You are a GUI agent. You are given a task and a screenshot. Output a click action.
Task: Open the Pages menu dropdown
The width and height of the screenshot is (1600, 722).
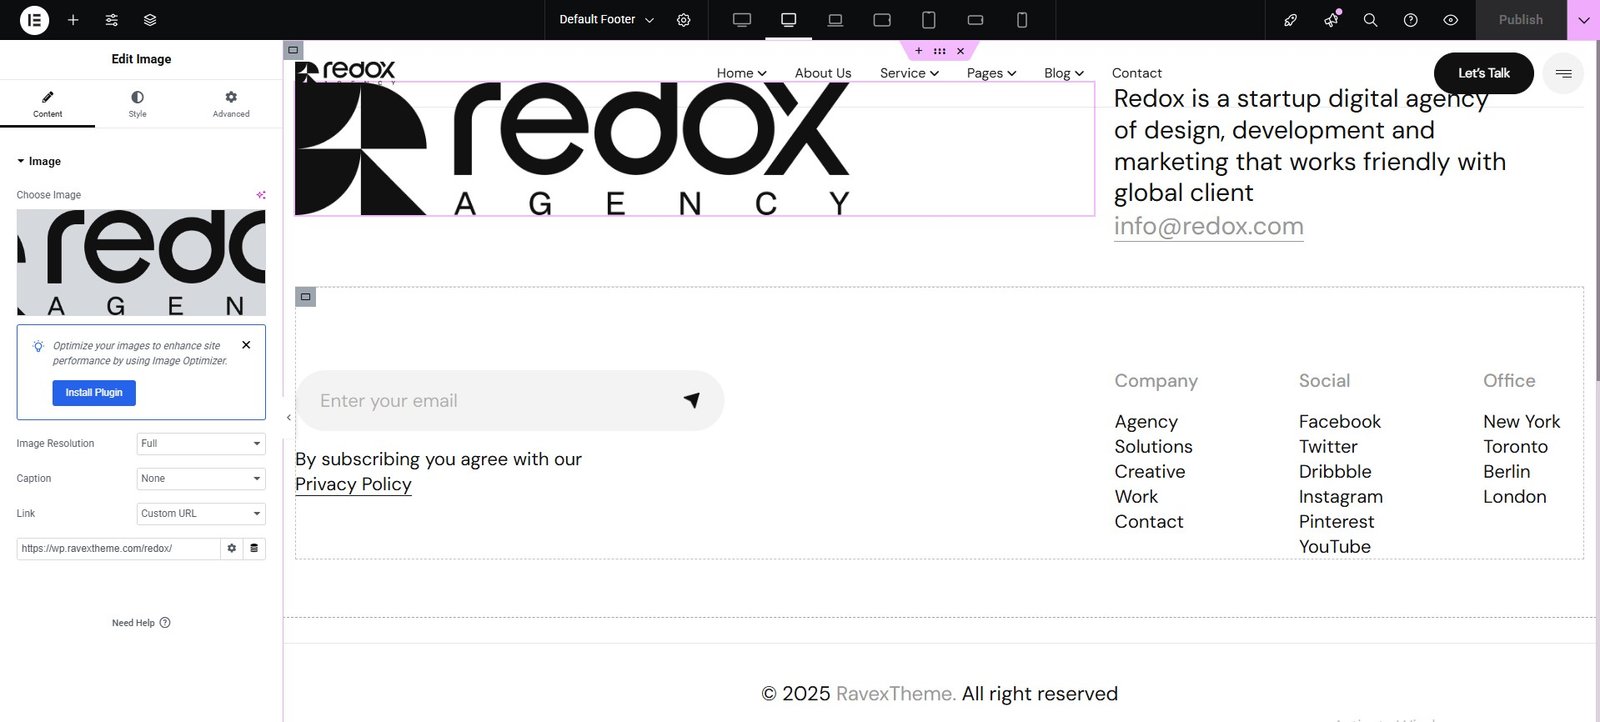(x=991, y=73)
